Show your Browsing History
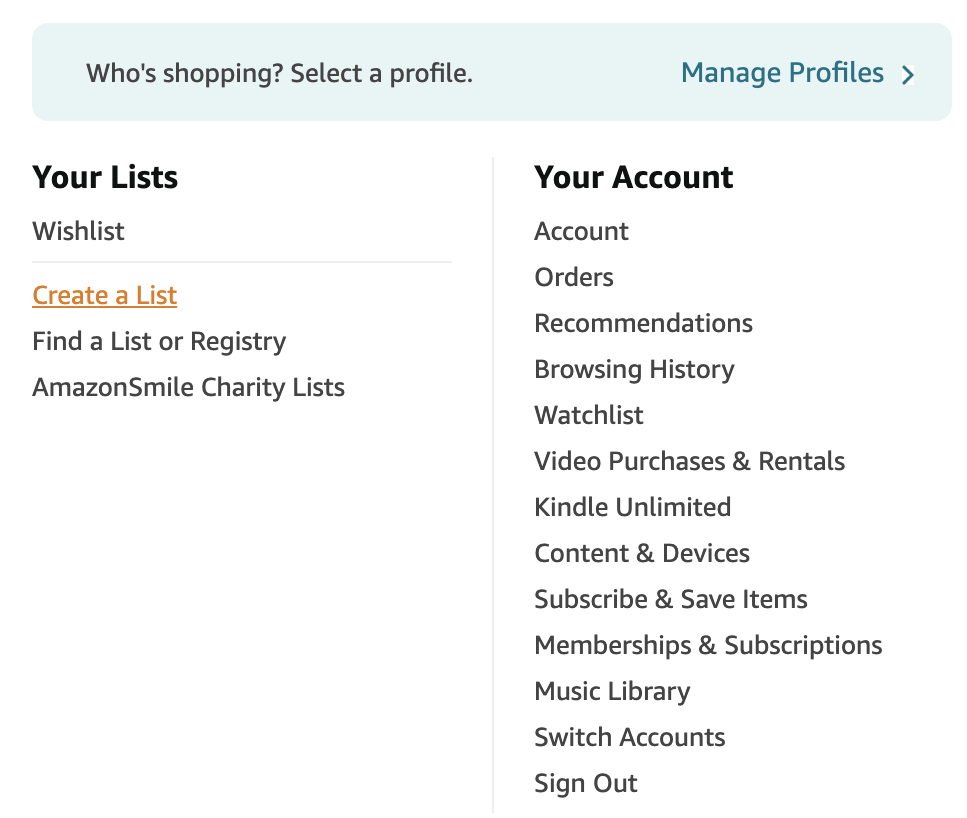967x818 pixels. click(x=634, y=369)
